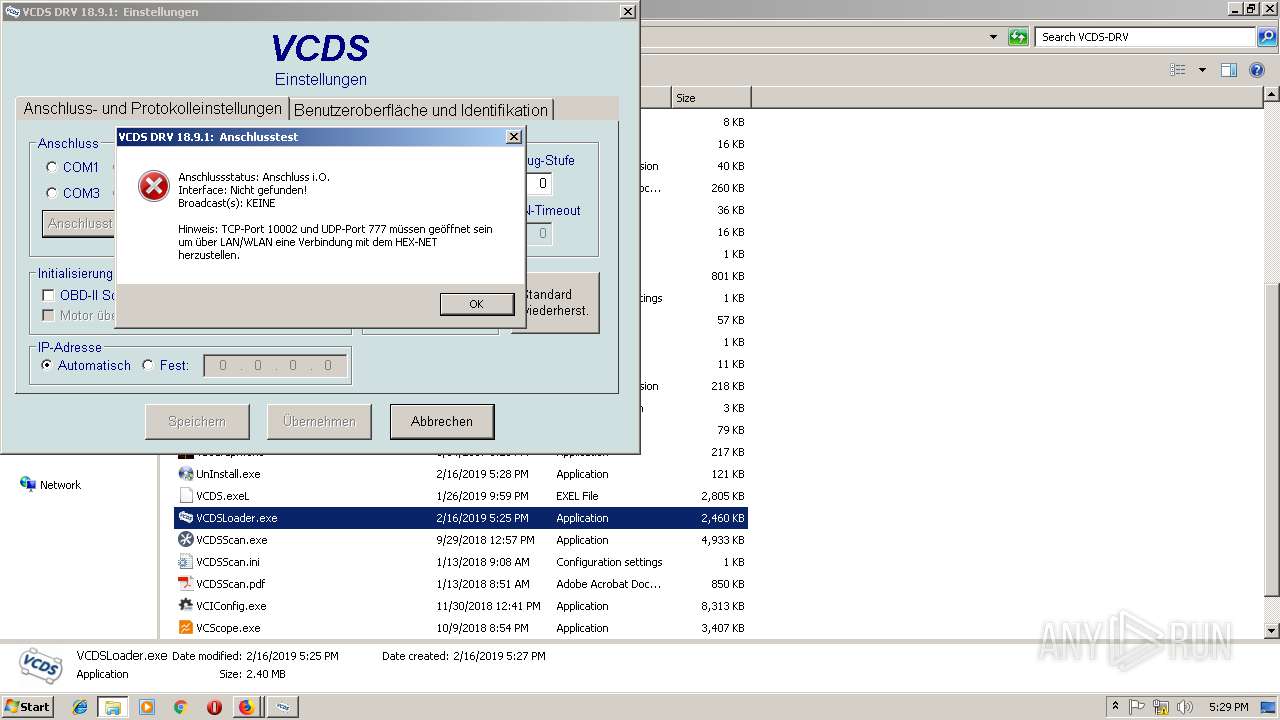Viewport: 1280px width, 720px height.
Task: Click Size column header in Explorer
Action: [711, 98]
